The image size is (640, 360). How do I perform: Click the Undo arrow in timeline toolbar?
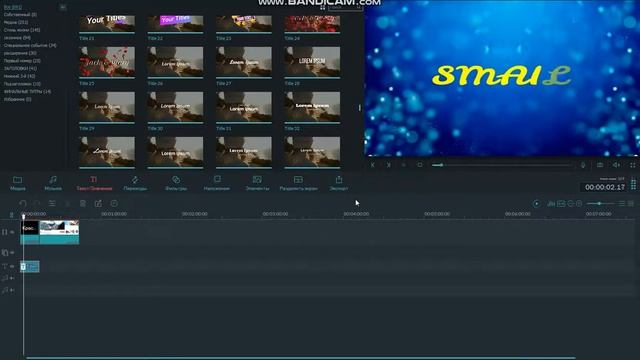tap(23, 203)
